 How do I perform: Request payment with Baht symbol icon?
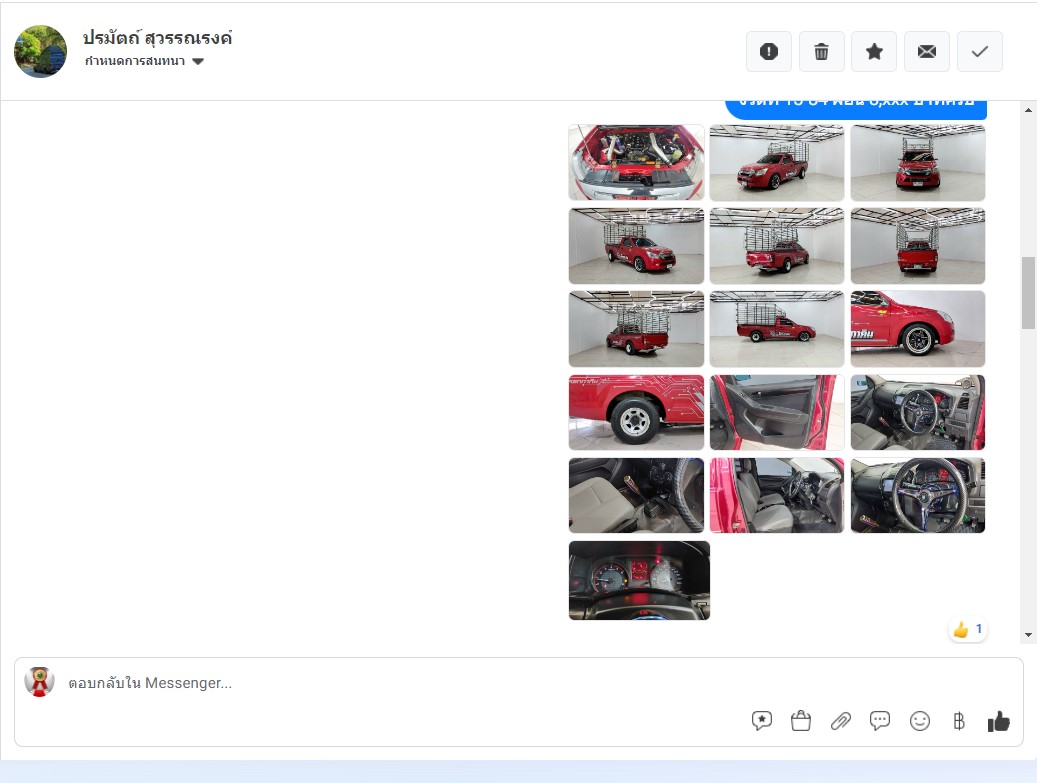coord(958,721)
